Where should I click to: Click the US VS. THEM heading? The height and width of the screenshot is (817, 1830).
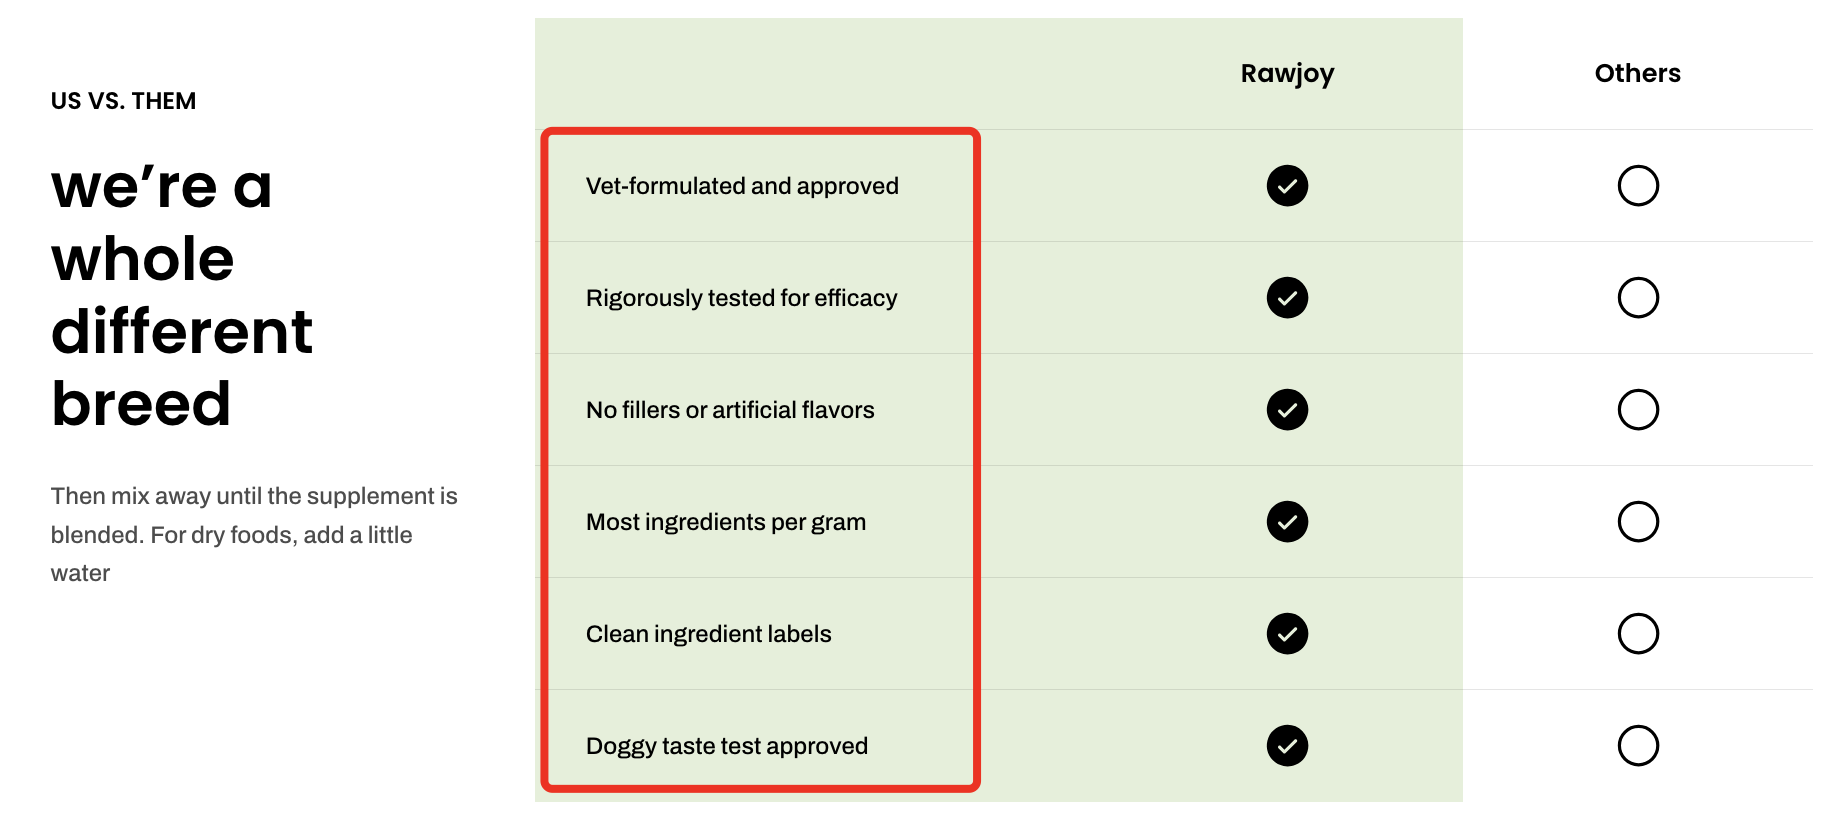pyautogui.click(x=124, y=101)
